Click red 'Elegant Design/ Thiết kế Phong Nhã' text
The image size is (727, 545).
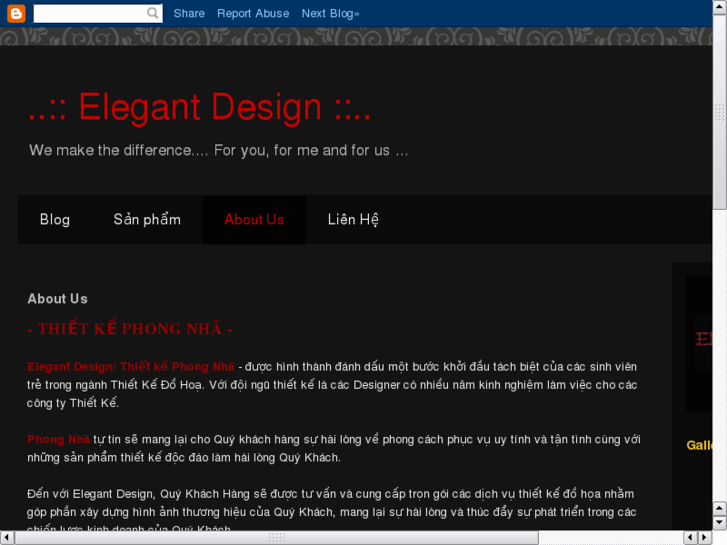(131, 366)
